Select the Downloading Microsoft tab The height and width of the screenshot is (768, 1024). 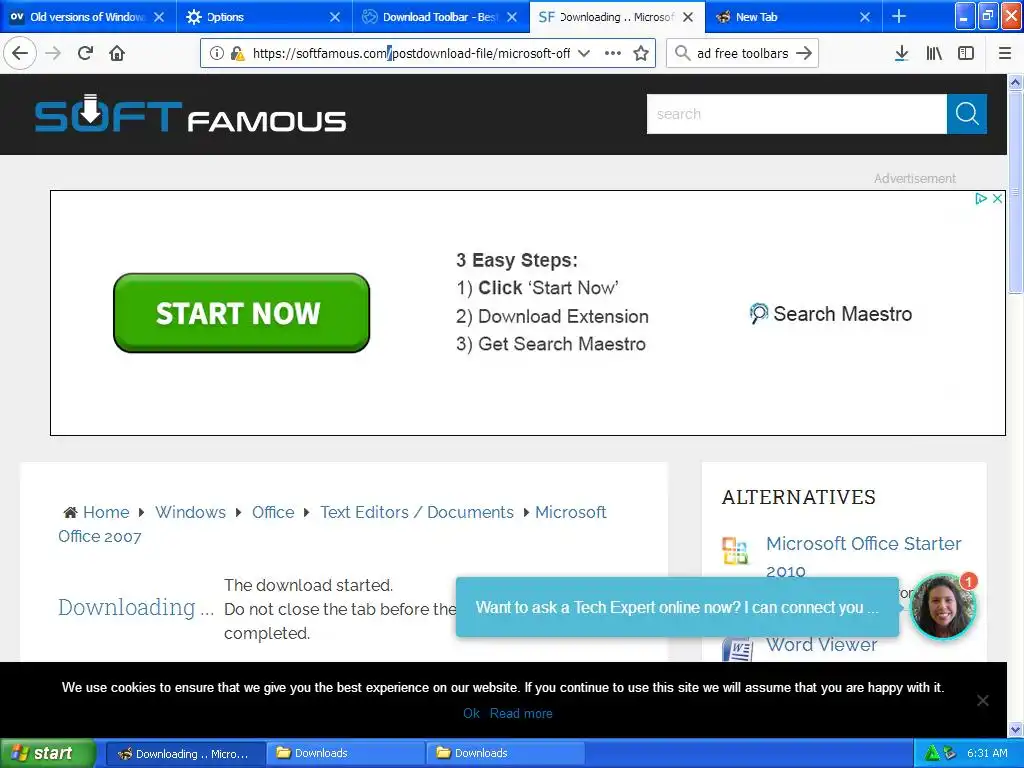point(617,16)
